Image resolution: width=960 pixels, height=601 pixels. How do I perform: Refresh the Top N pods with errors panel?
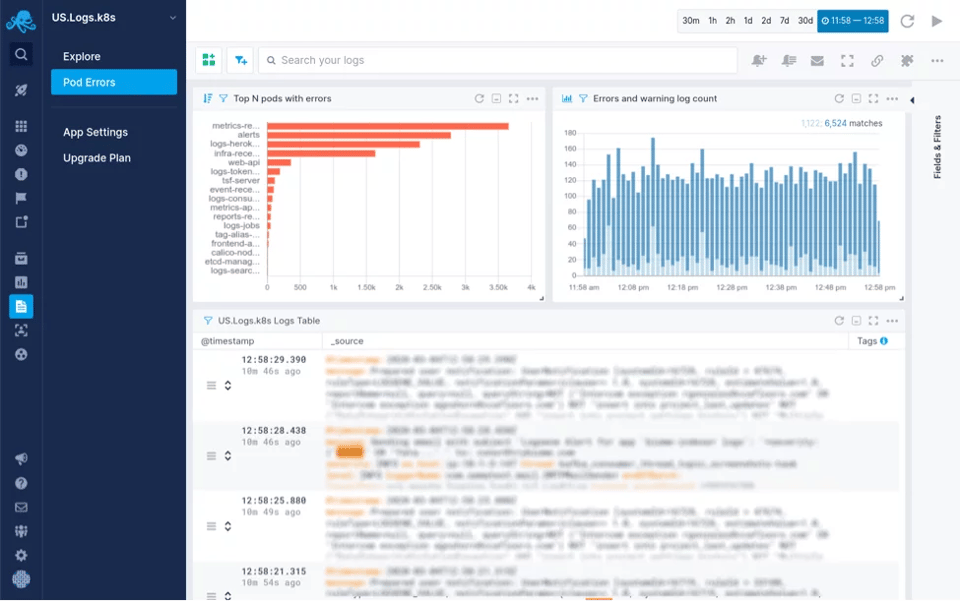479,99
